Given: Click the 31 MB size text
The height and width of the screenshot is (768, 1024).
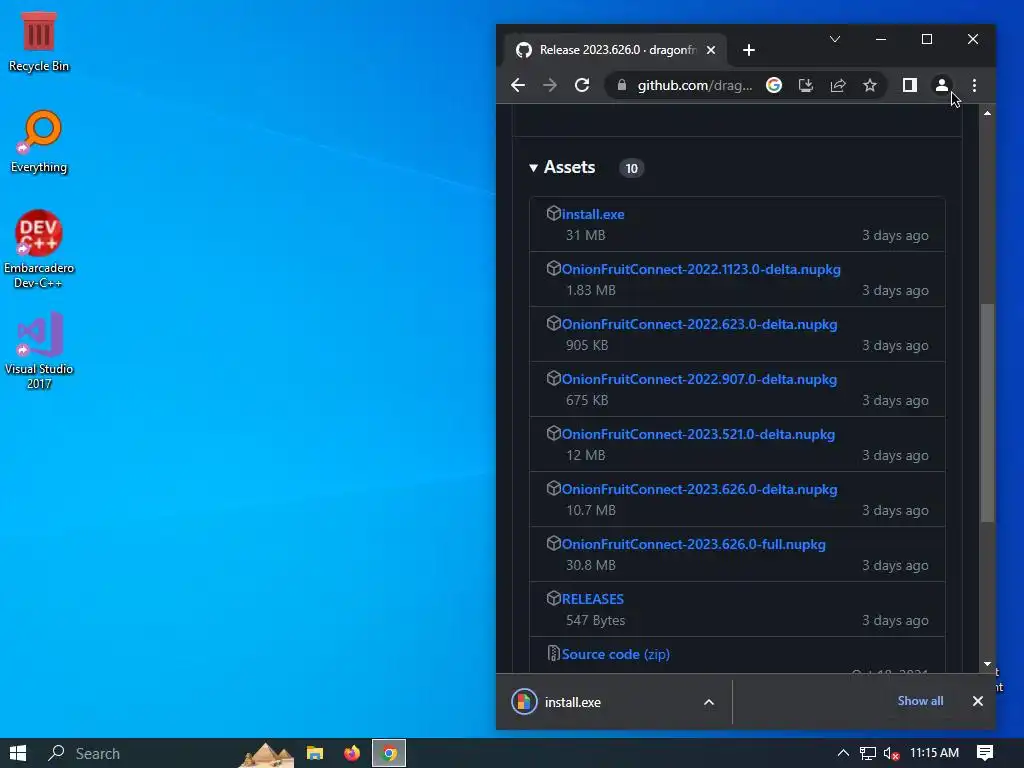Looking at the screenshot, I should (x=585, y=235).
